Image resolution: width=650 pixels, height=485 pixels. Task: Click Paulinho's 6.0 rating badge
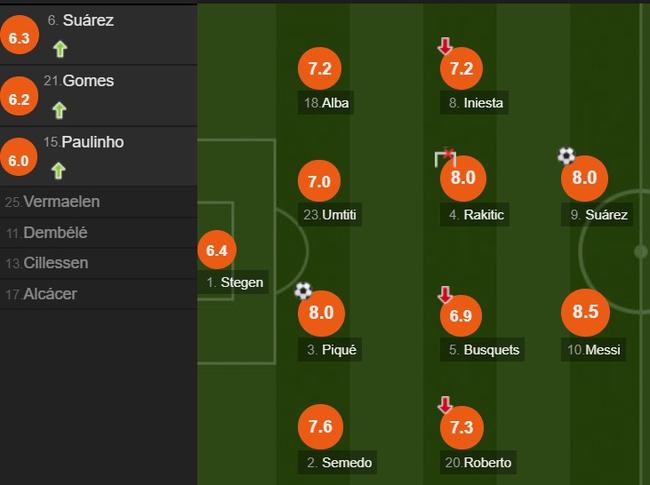(18, 157)
